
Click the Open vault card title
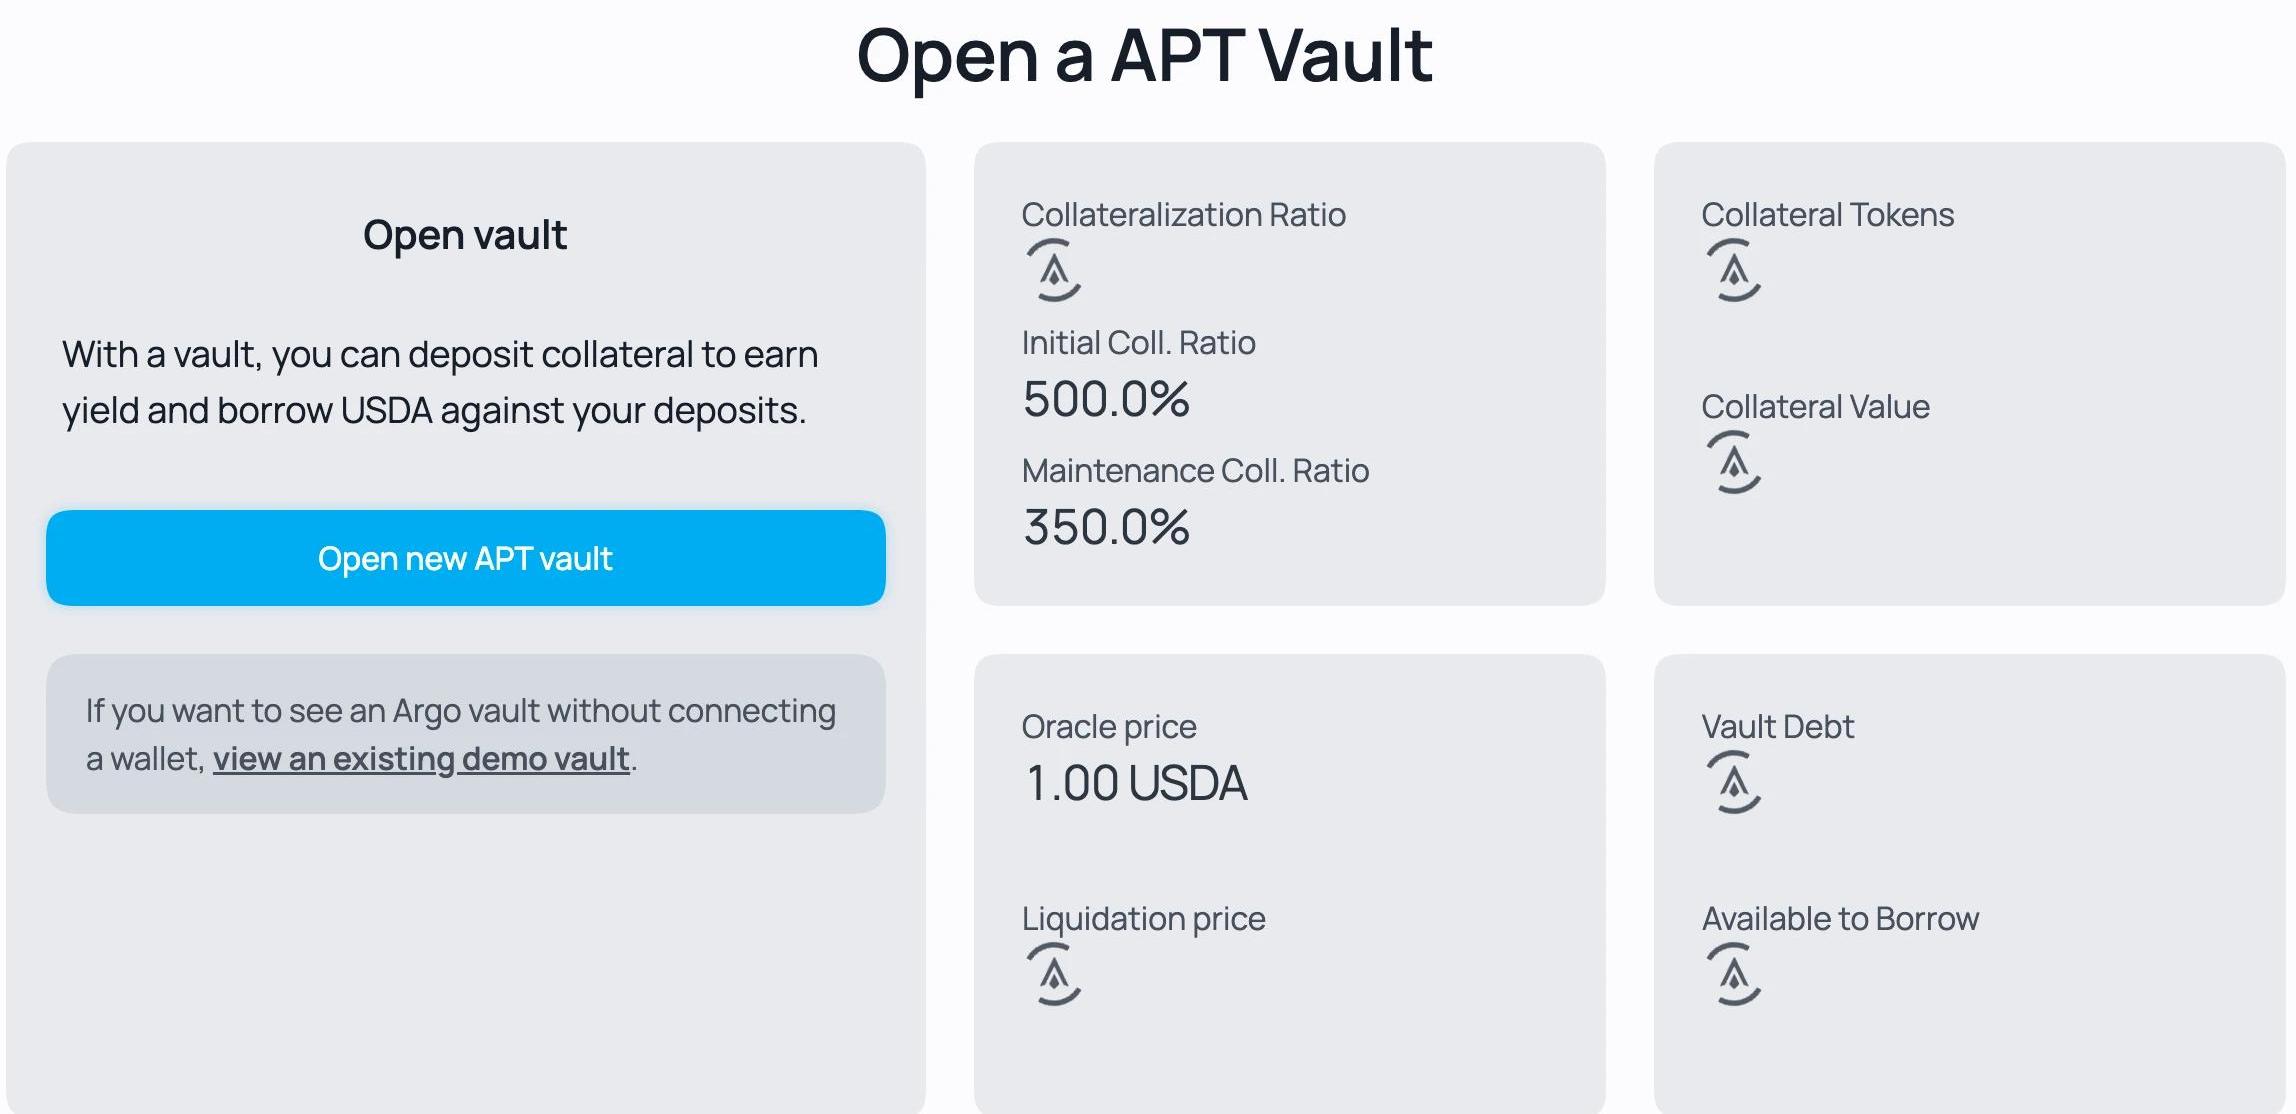tap(465, 236)
